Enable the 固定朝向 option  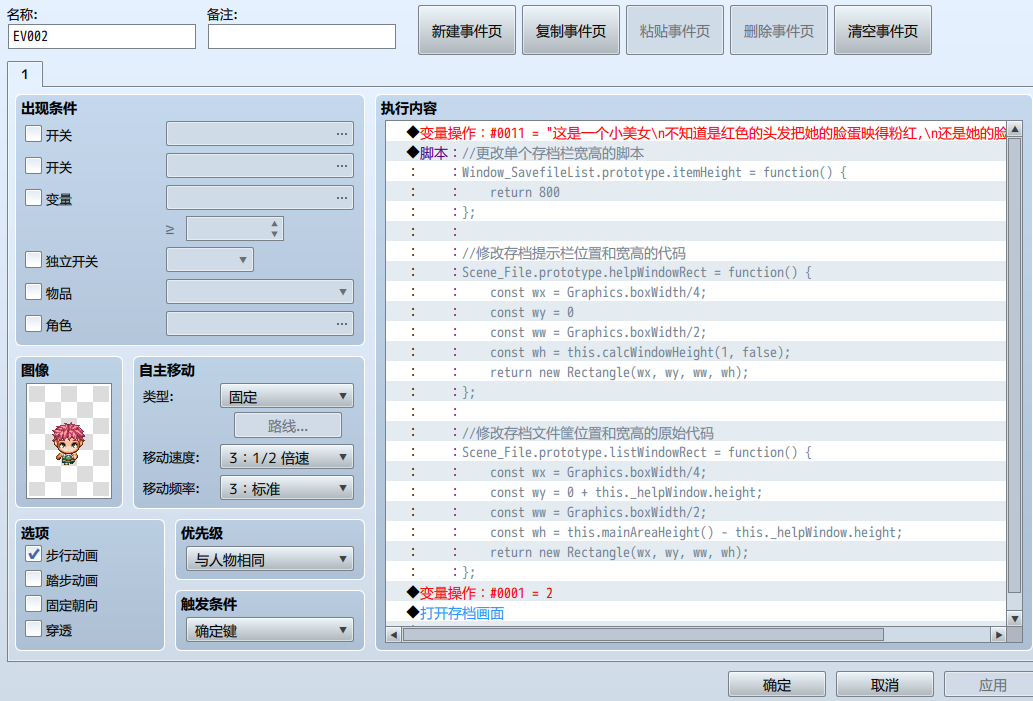[33, 604]
